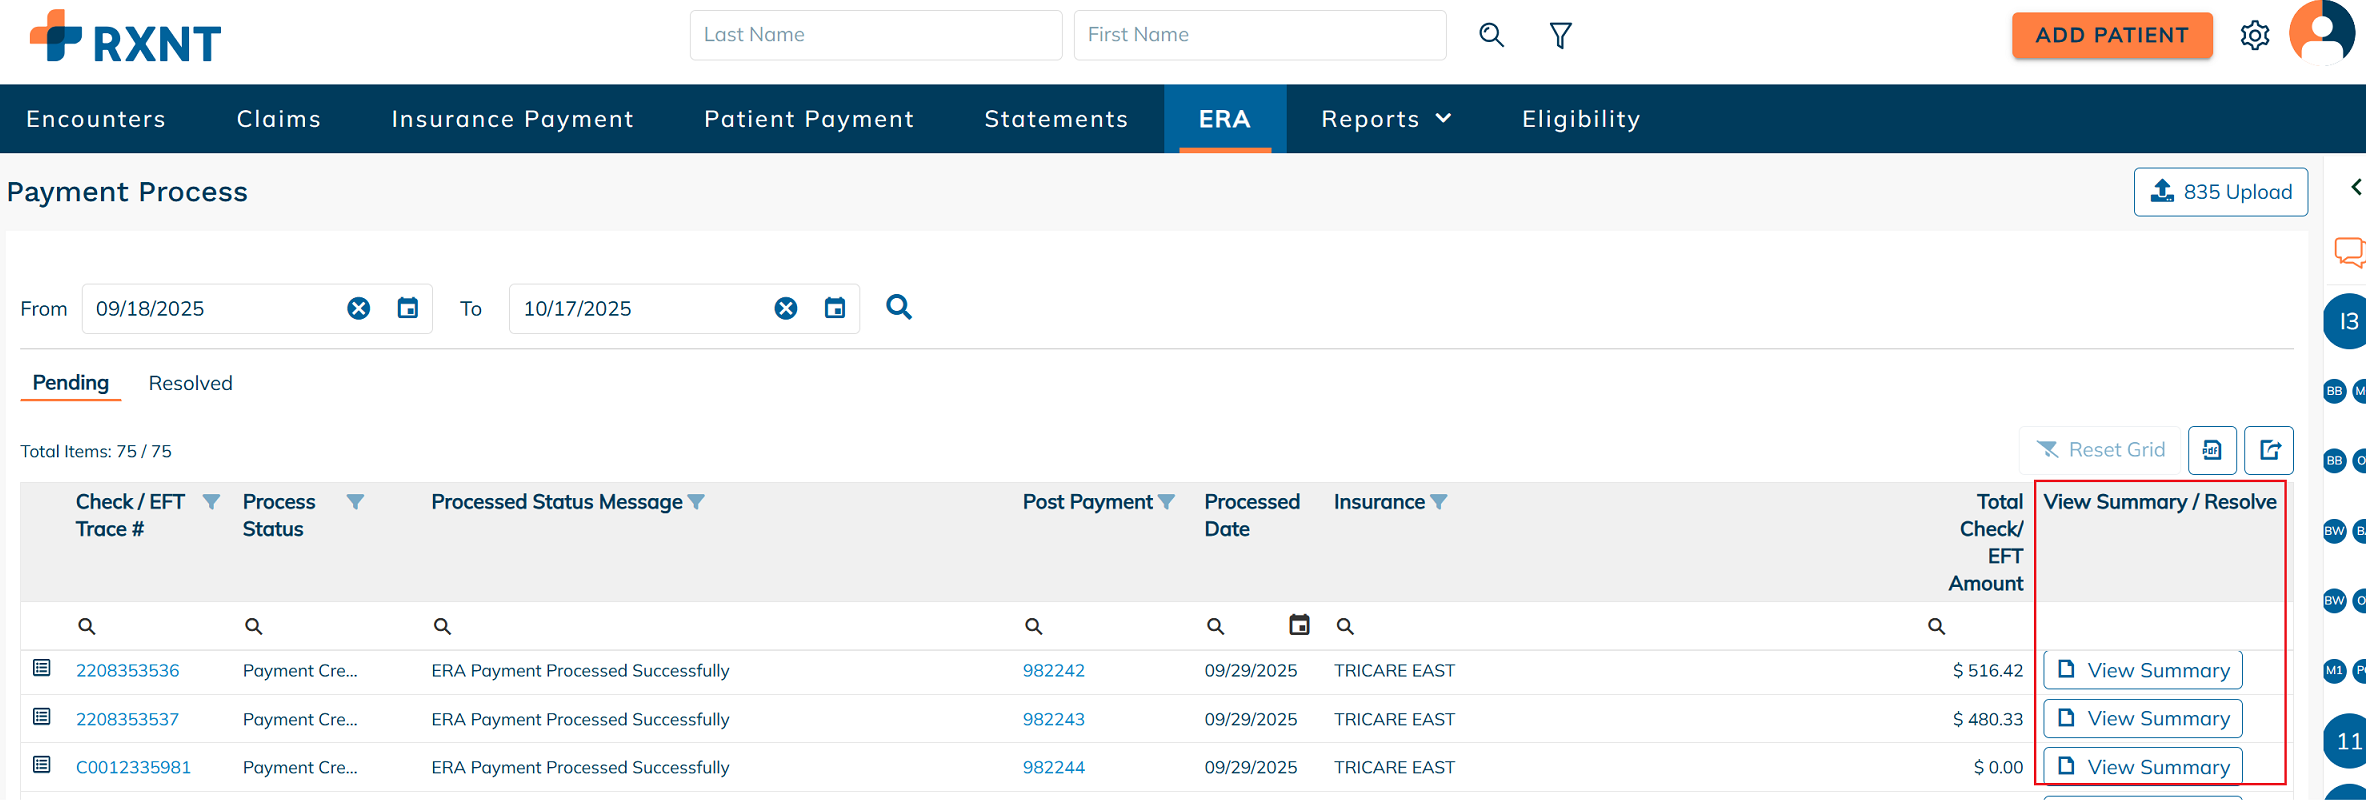Screen dimensions: 2366x801
Task: Open the patient filter funnel icon
Action: pos(1560,36)
